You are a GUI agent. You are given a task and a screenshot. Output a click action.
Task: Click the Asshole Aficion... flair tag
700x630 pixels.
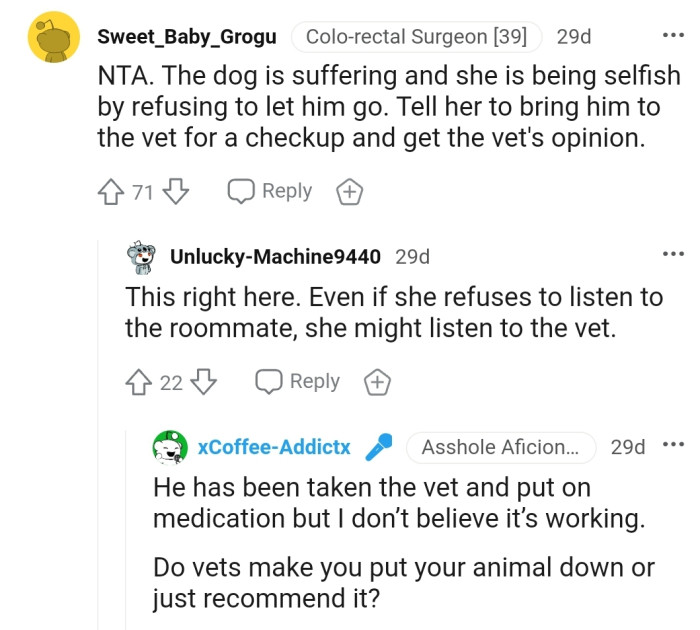tap(500, 447)
